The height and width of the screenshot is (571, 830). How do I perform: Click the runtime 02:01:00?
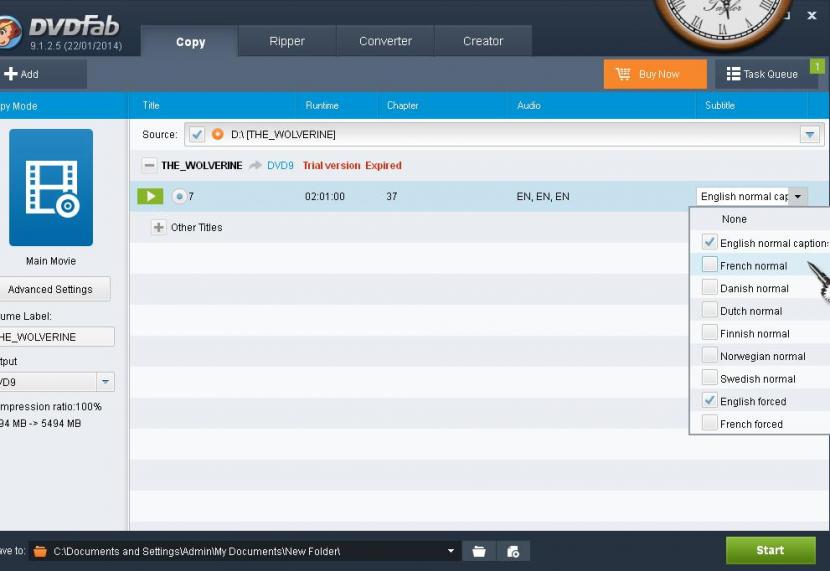point(324,196)
